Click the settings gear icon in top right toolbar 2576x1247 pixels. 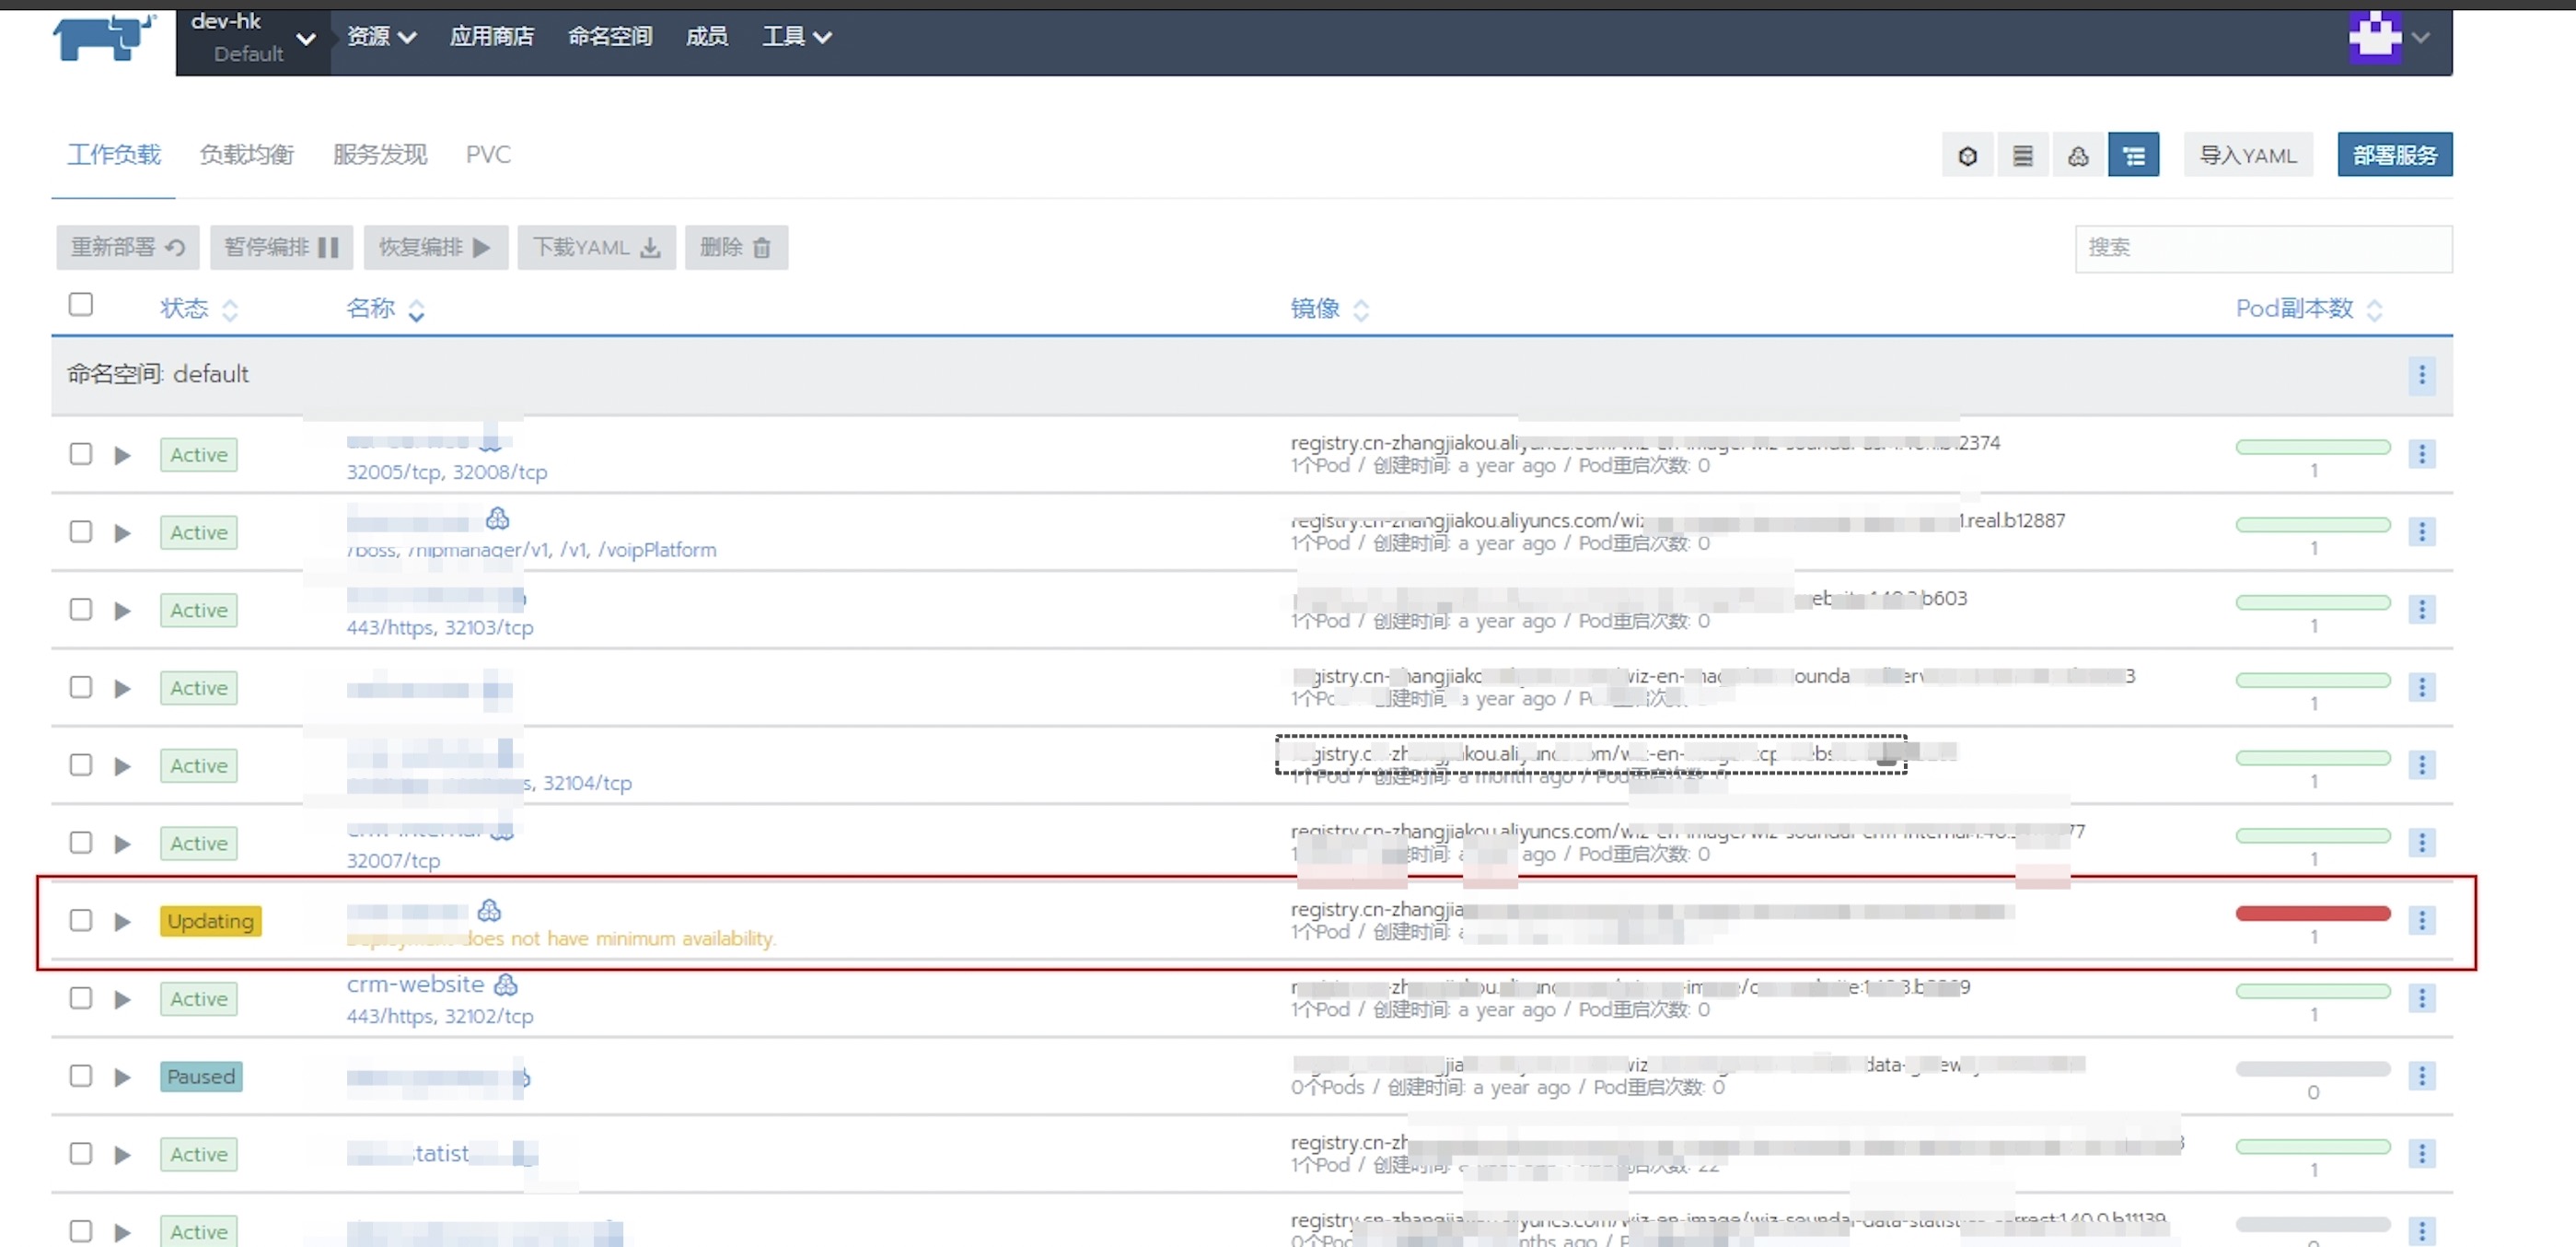click(1968, 155)
